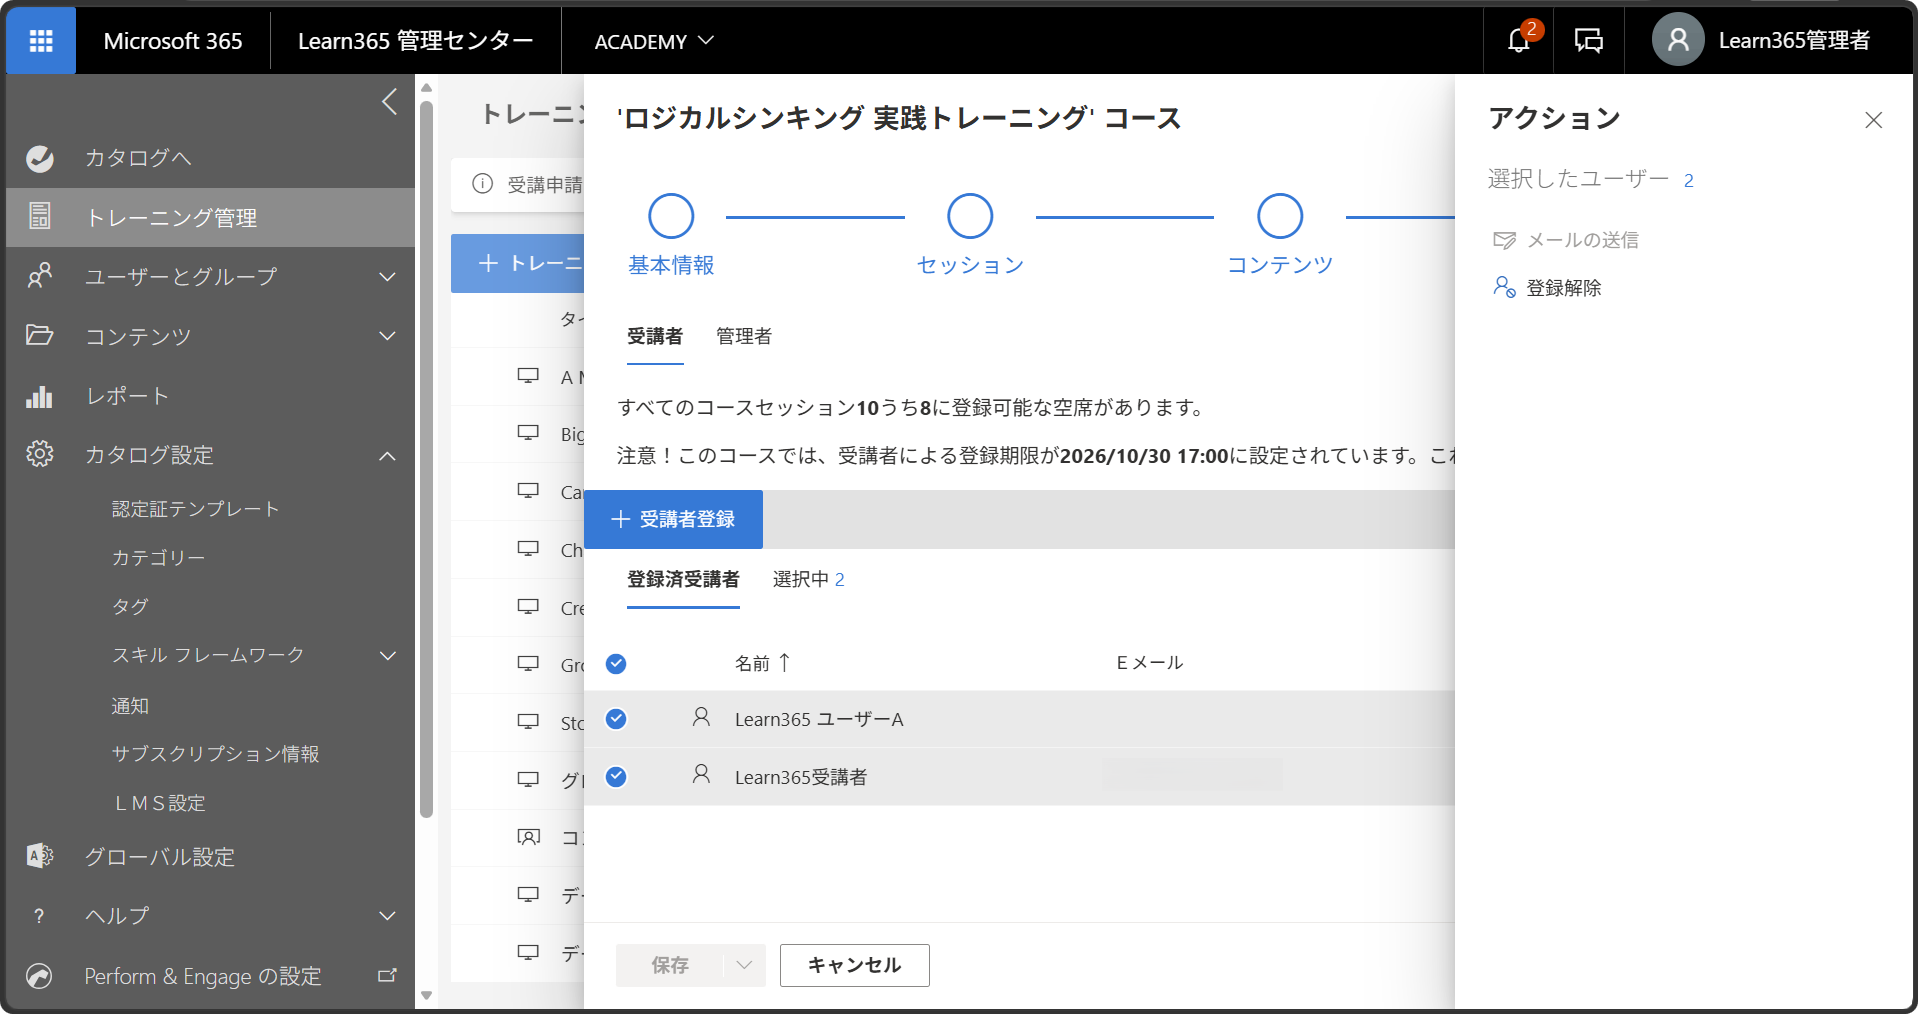
Task: Click the トレーニング管理 sidebar icon
Action: click(x=40, y=216)
